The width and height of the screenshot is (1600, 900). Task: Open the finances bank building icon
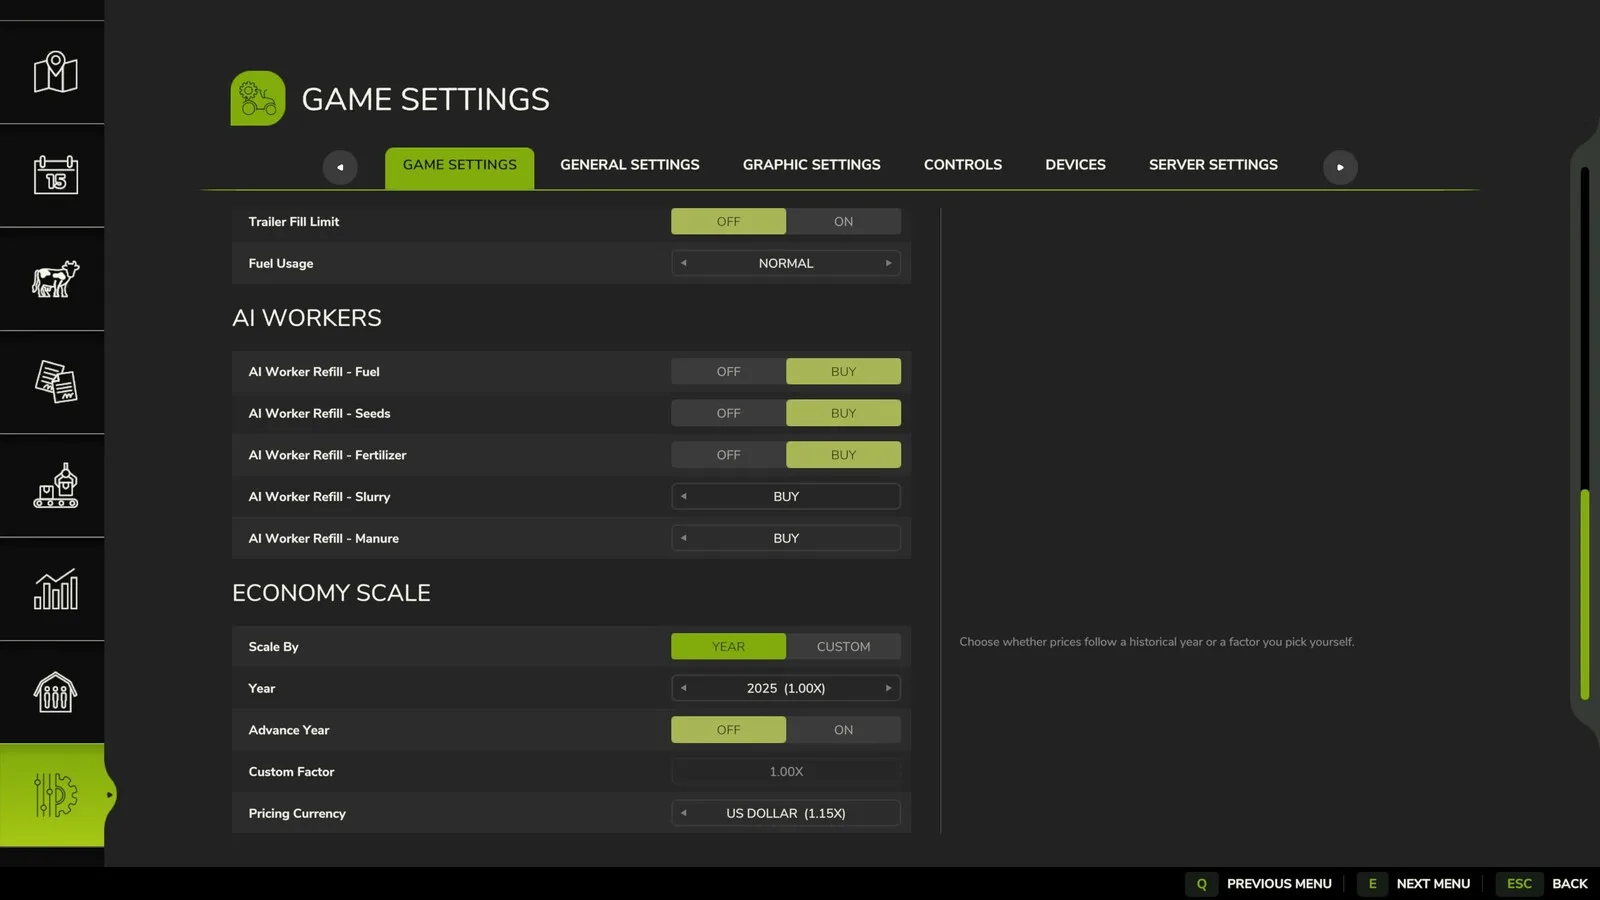(55, 692)
